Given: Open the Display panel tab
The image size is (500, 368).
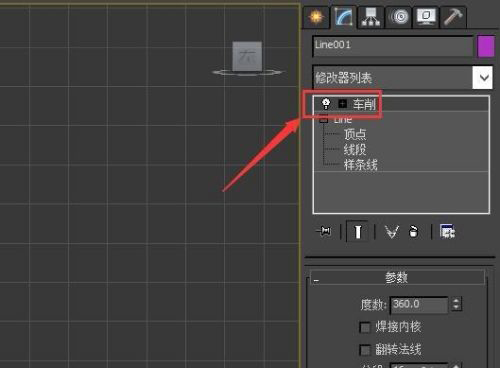Looking at the screenshot, I should coord(426,17).
